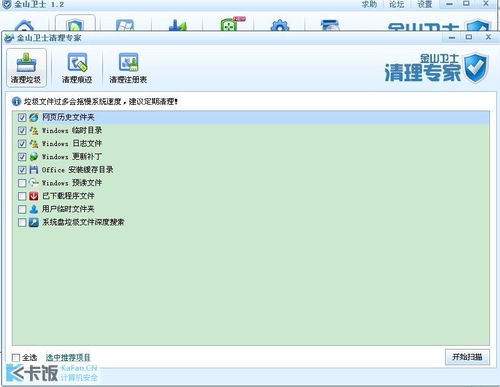The image size is (500, 387).
Task: Open the 清理注册表 tab
Action: tap(128, 68)
